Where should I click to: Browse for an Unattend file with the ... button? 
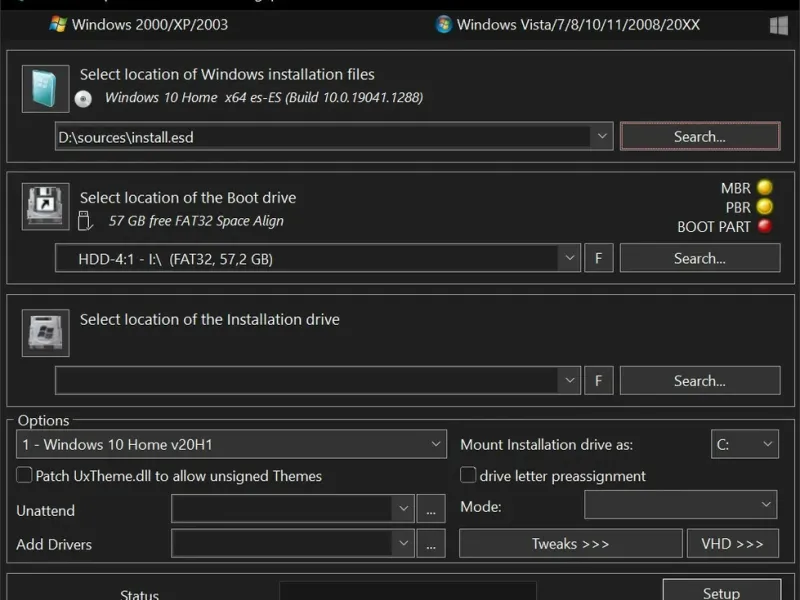[x=431, y=509]
